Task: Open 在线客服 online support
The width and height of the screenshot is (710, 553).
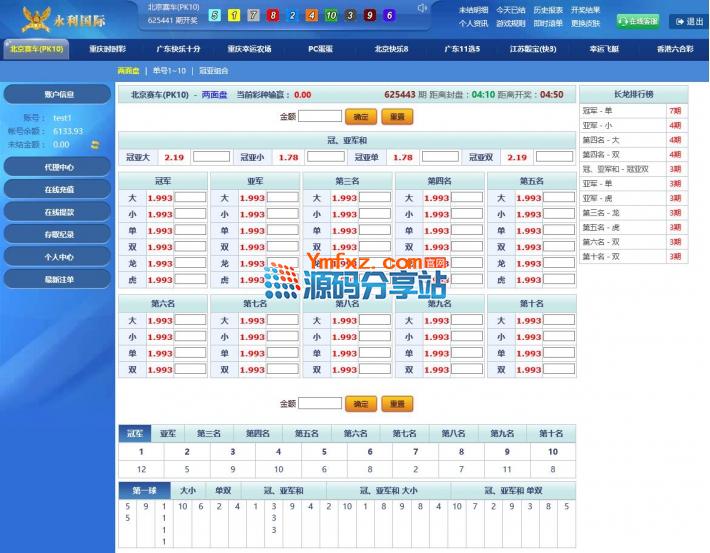Action: click(638, 21)
